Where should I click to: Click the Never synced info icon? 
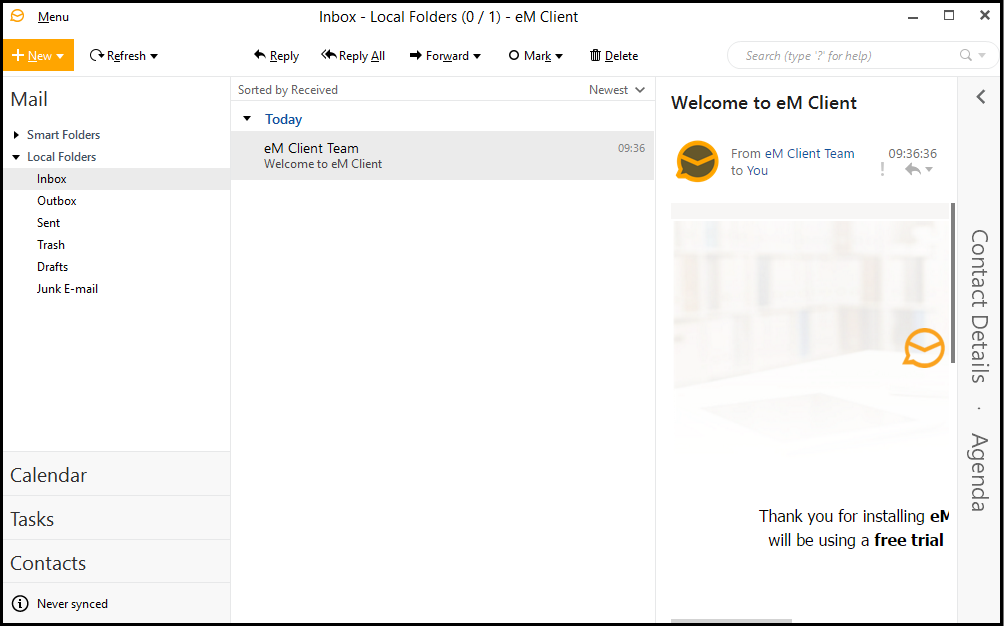coord(20,604)
